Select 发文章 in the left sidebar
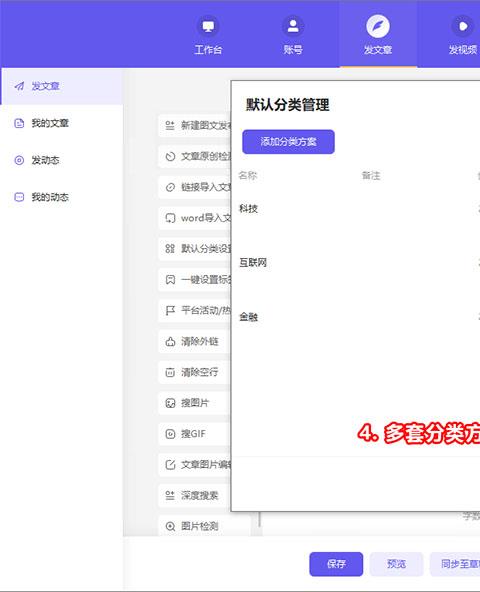Viewport: 480px width, 592px height. click(62, 86)
